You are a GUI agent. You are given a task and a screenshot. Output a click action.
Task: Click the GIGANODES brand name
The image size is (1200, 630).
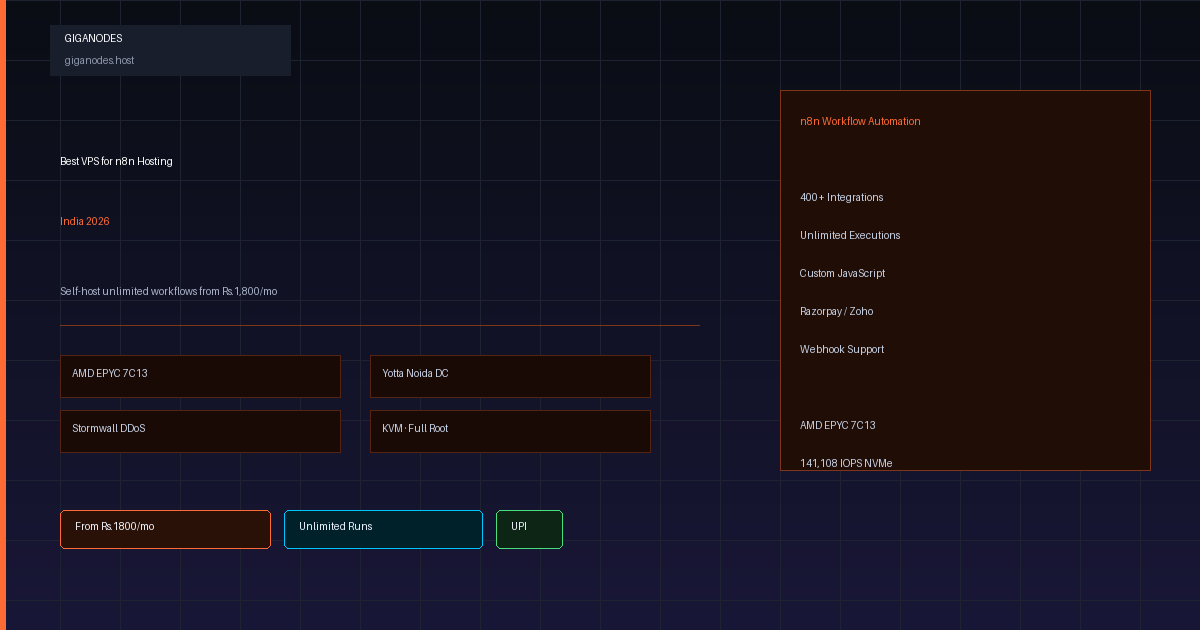click(x=93, y=38)
